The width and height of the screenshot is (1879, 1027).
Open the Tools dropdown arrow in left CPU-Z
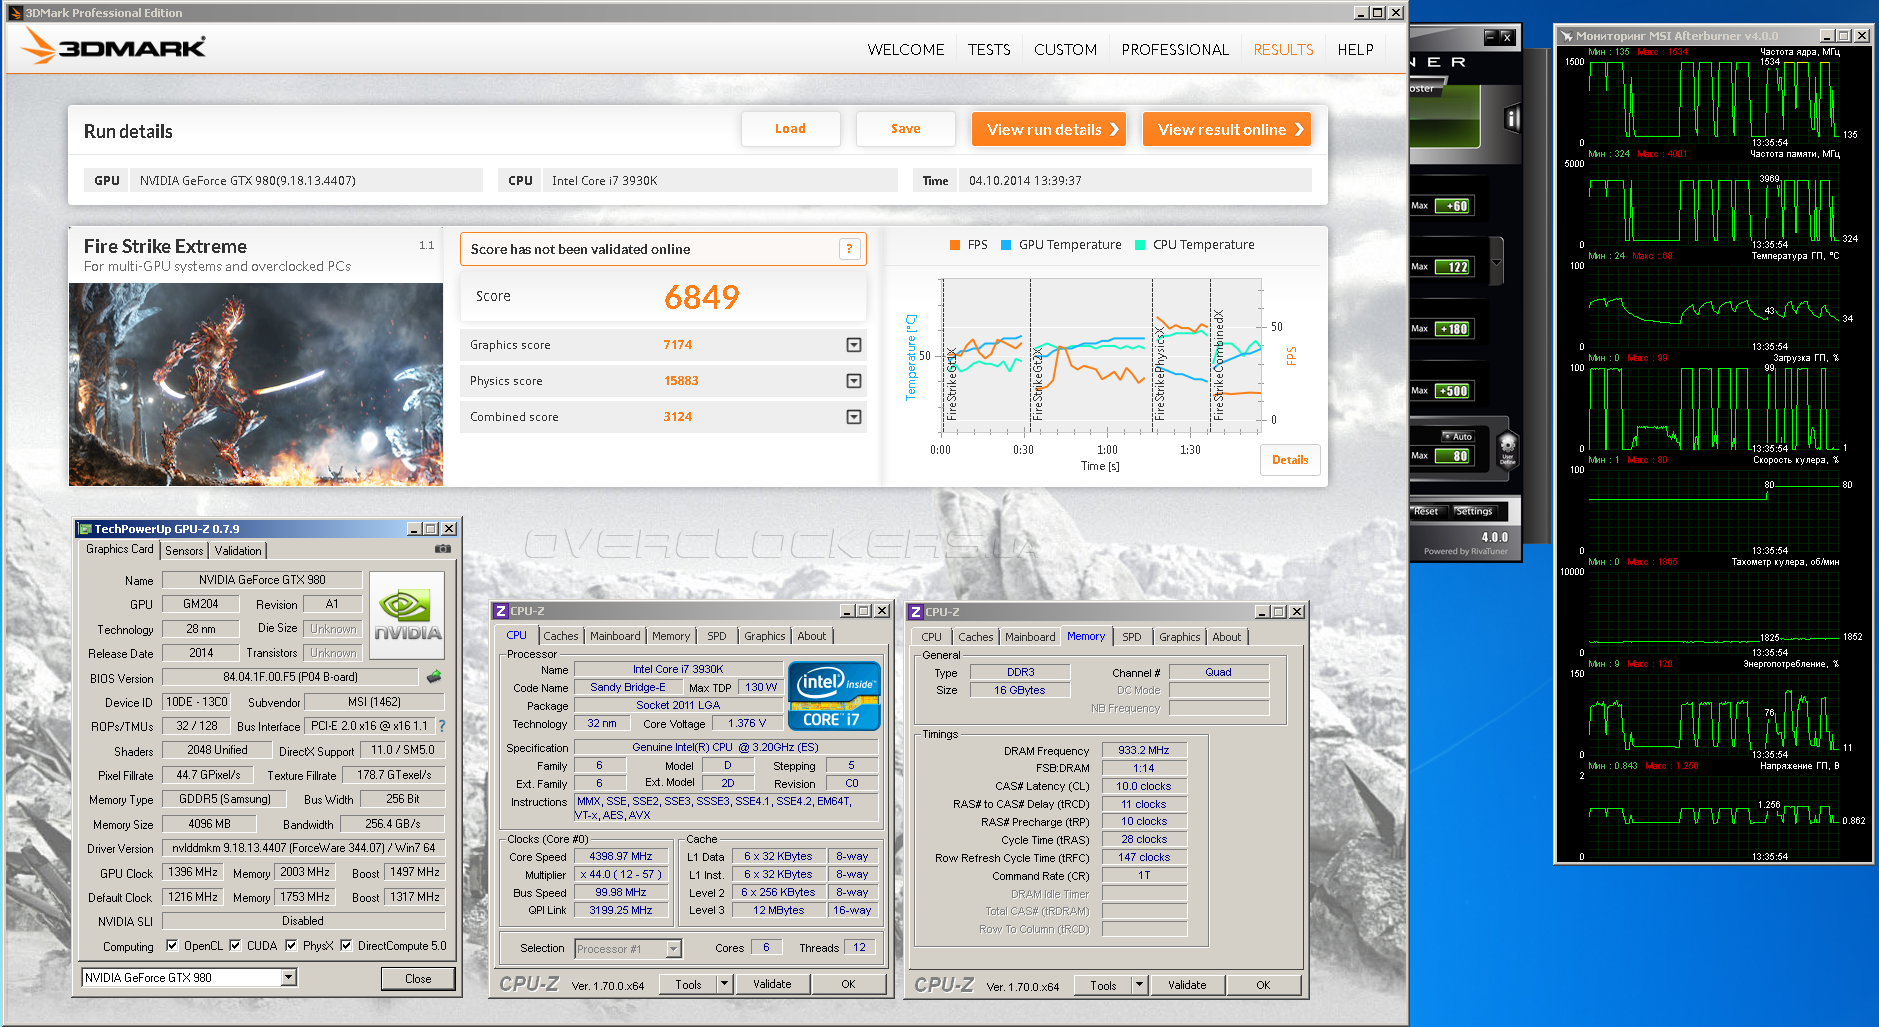point(724,984)
